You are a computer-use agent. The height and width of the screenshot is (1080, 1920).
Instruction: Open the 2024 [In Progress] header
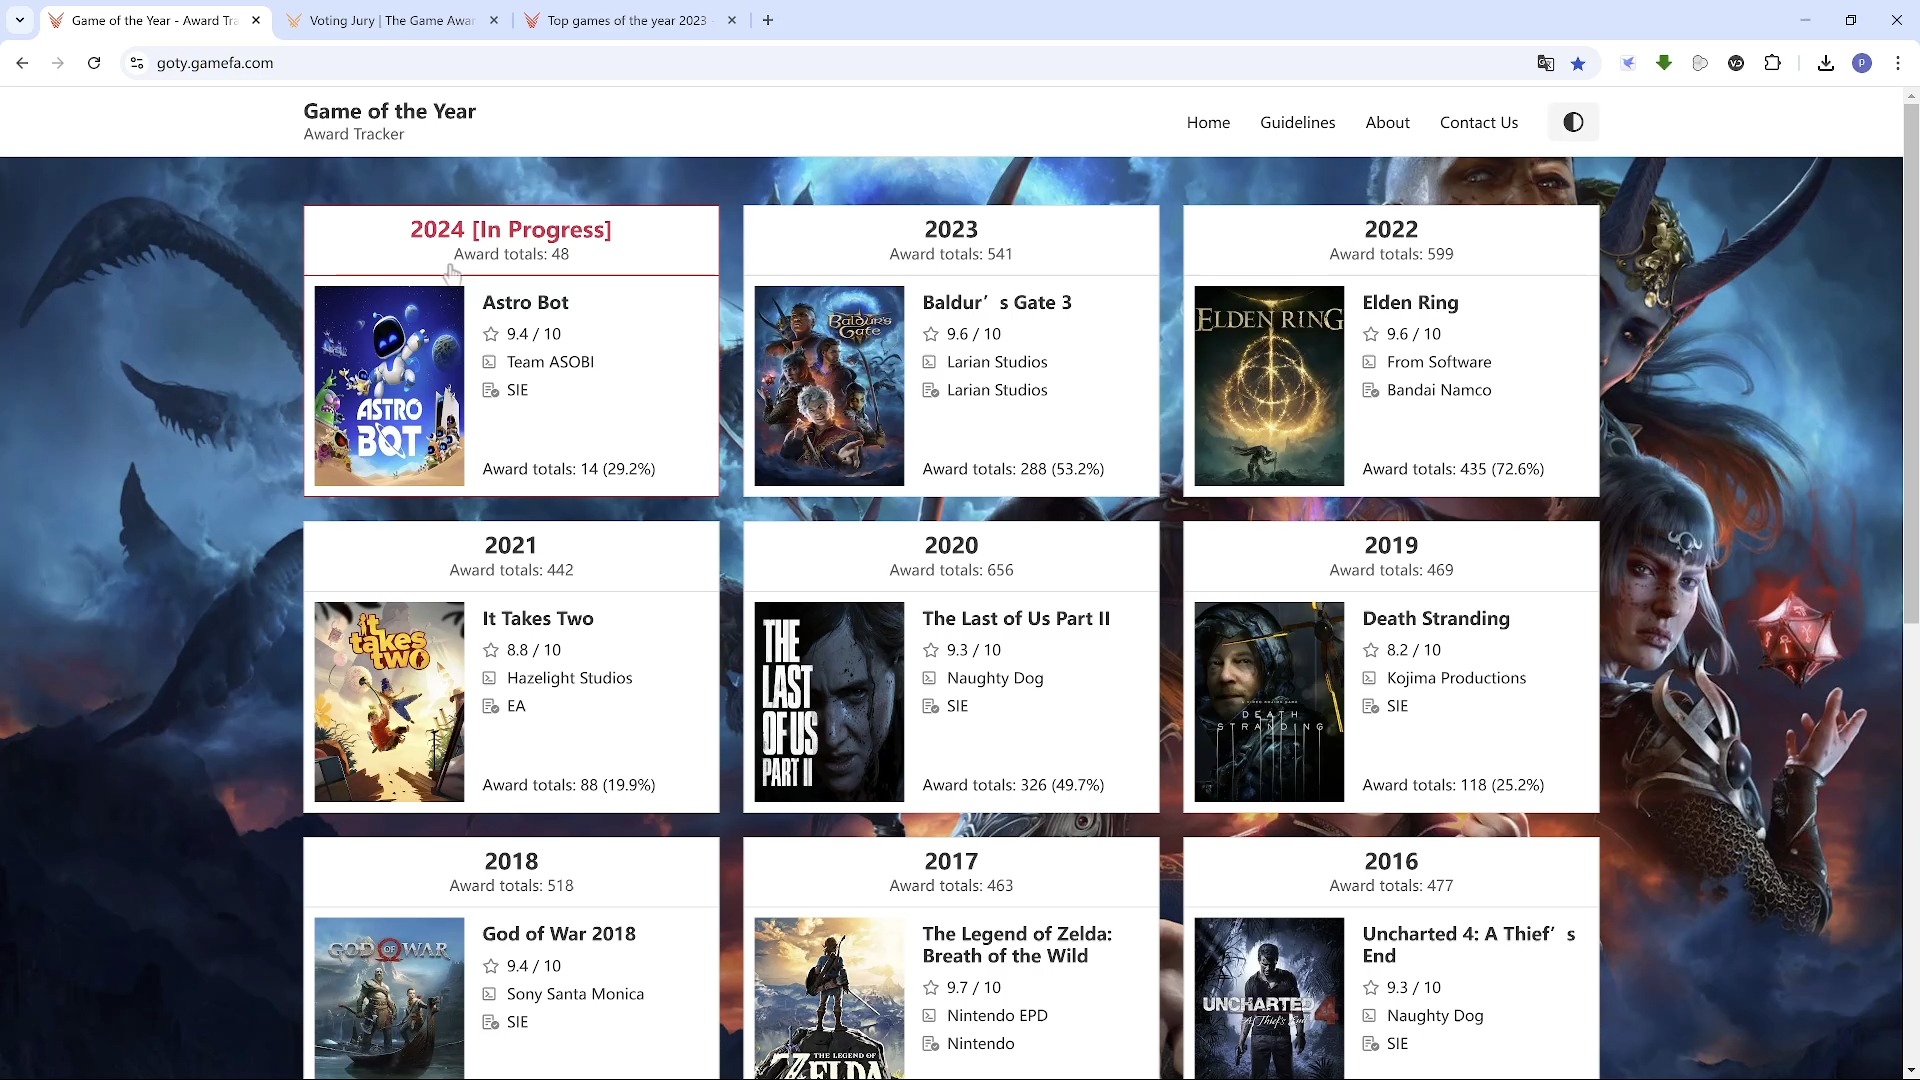(x=511, y=240)
